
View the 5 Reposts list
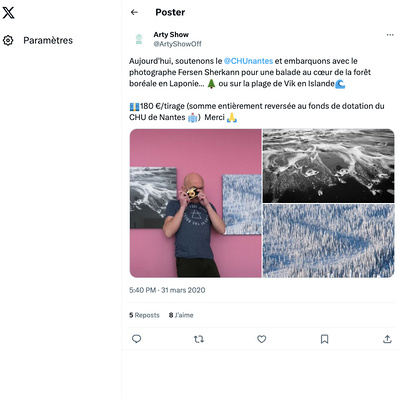click(144, 315)
